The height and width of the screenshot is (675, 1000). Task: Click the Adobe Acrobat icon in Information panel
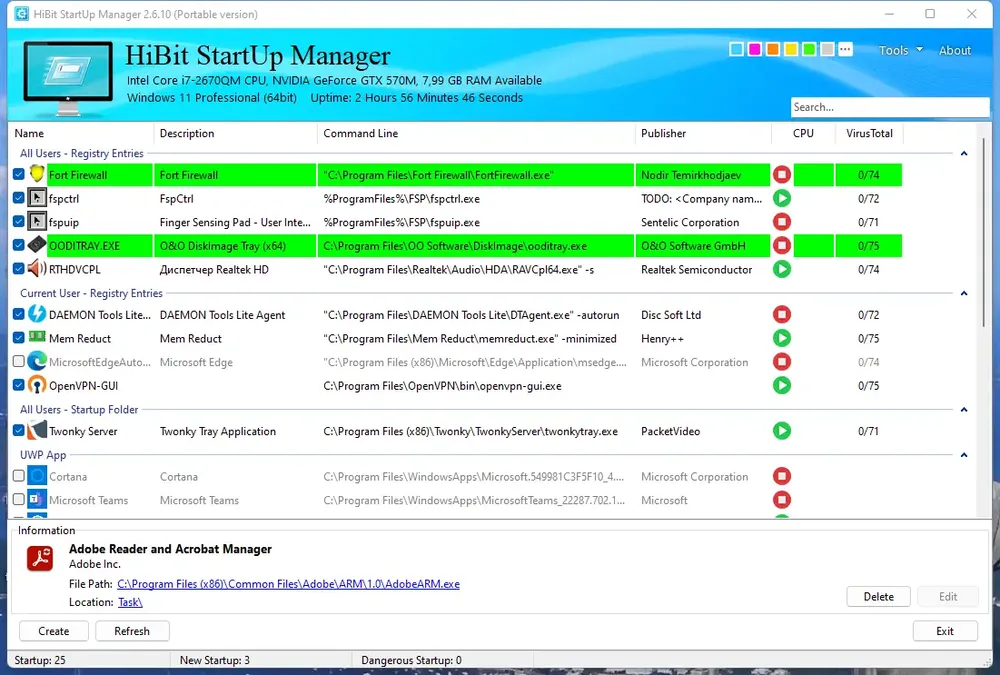[x=40, y=558]
